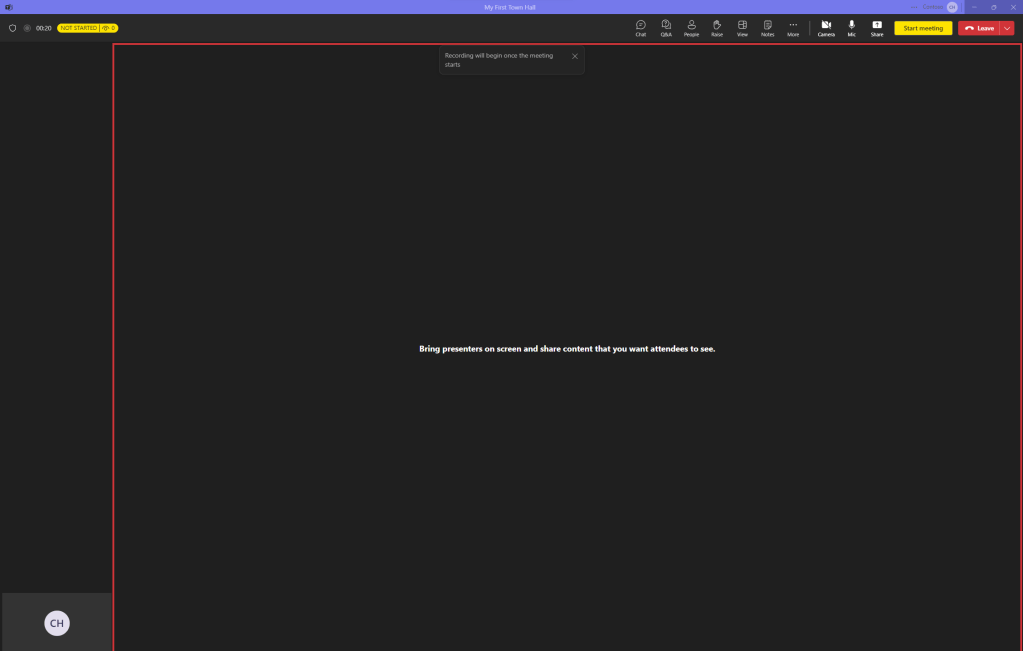Open the CH profile account menu

[x=952, y=7]
